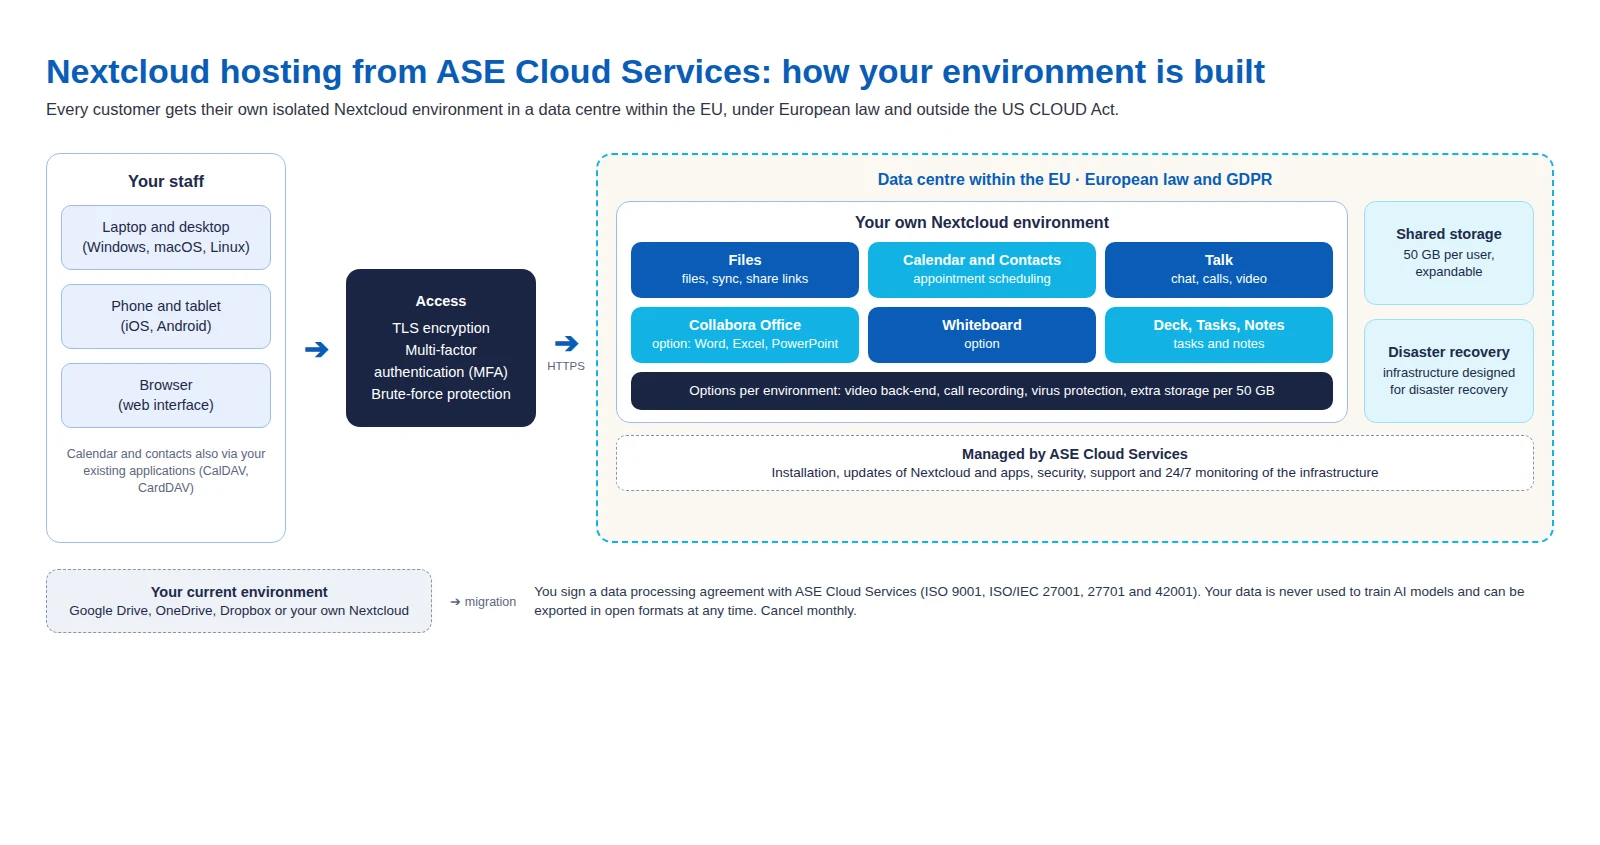Click the Options per environment bar
The image size is (1600, 845).
point(982,391)
